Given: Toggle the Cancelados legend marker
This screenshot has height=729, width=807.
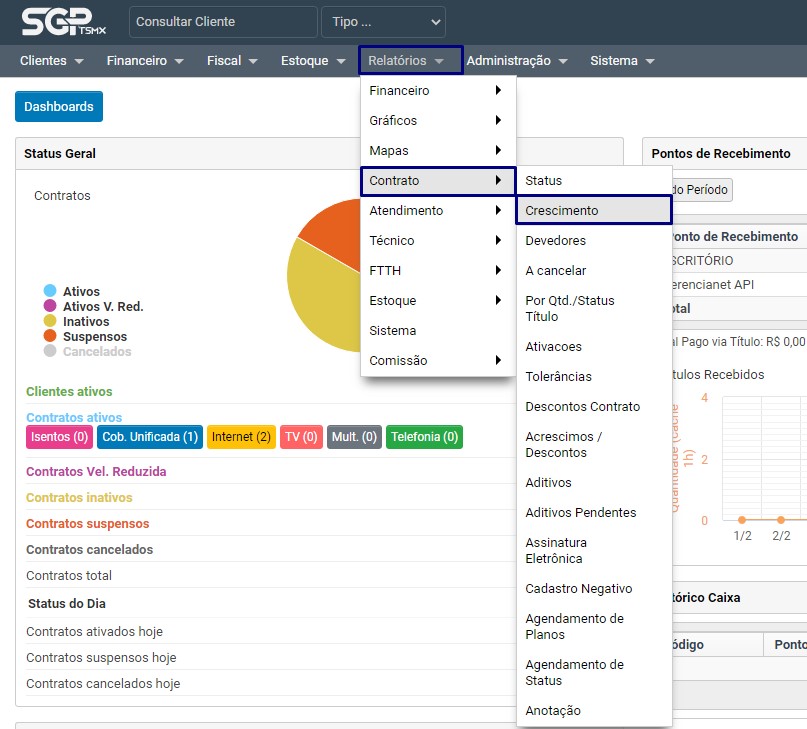Looking at the screenshot, I should click(x=49, y=351).
